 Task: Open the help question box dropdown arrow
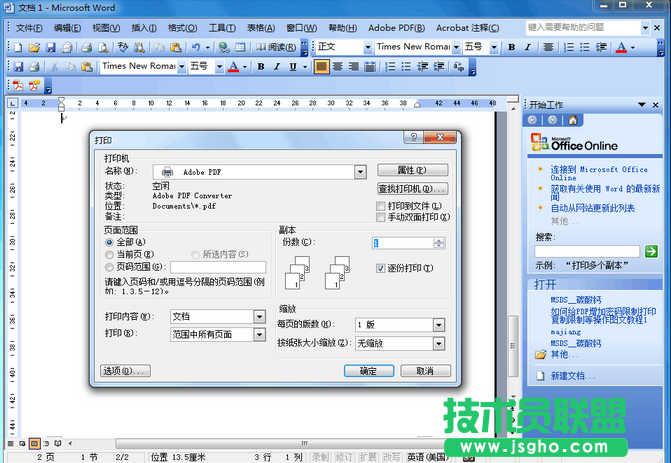[x=645, y=28]
